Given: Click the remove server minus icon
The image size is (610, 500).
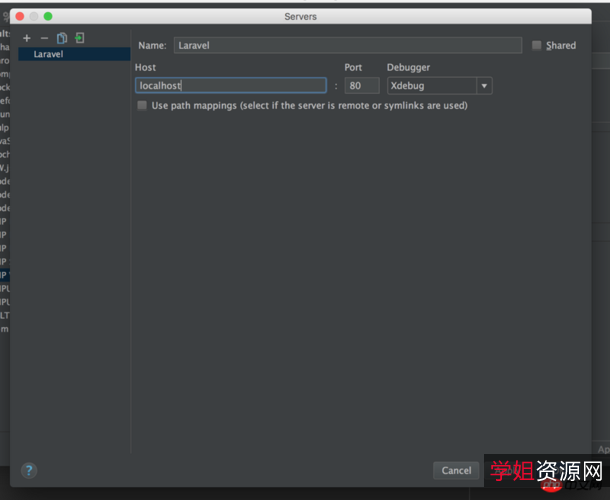Looking at the screenshot, I should [x=44, y=38].
